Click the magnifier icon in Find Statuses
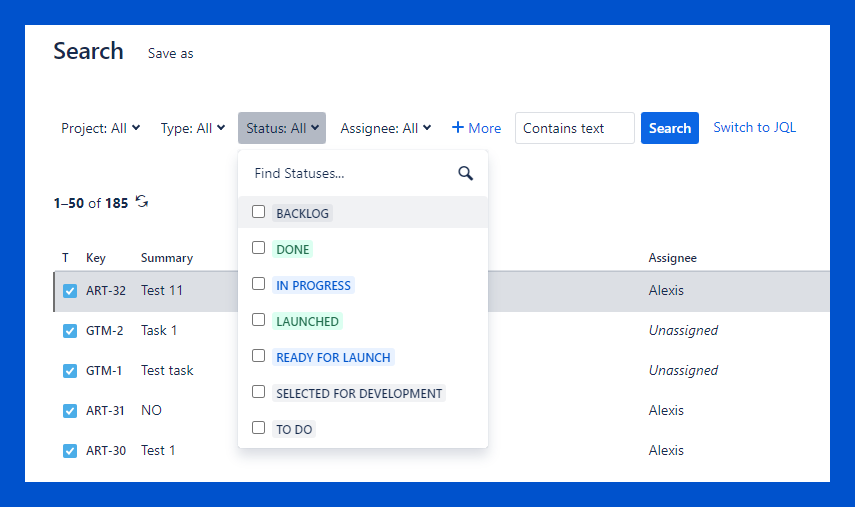 pyautogui.click(x=465, y=173)
